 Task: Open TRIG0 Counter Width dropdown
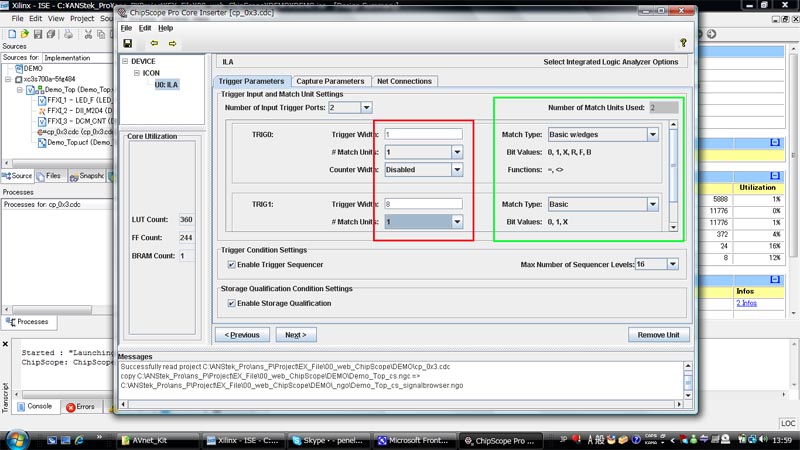(x=457, y=170)
